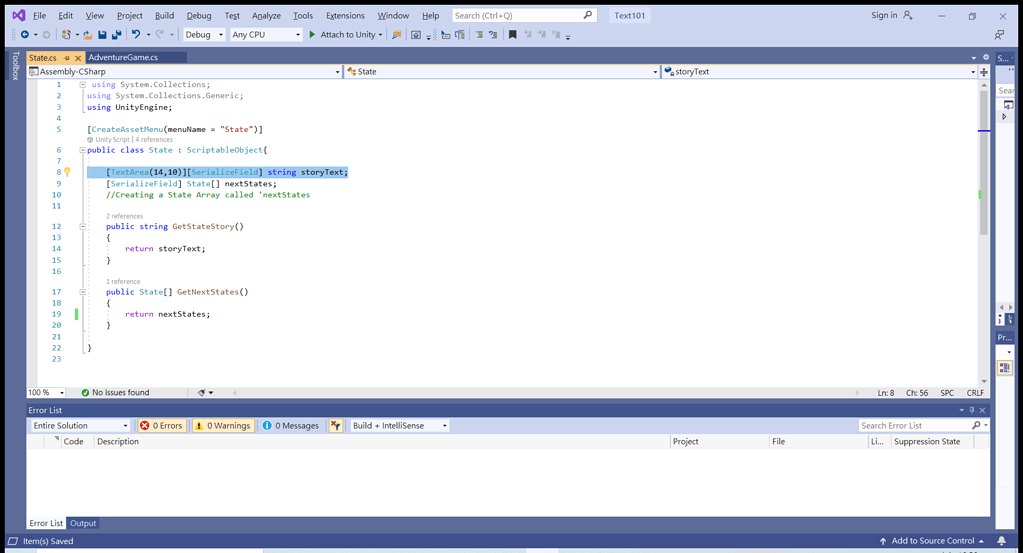
Task: Collapse the State class code block
Action: tap(83, 150)
